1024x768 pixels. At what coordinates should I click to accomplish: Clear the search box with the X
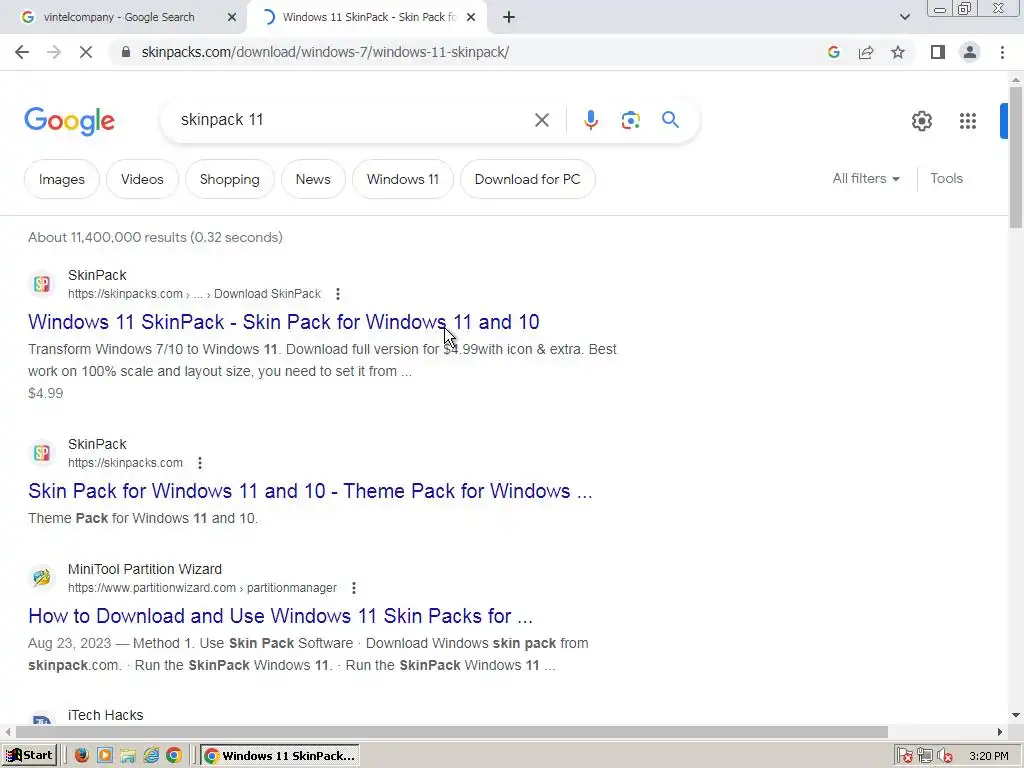point(541,120)
